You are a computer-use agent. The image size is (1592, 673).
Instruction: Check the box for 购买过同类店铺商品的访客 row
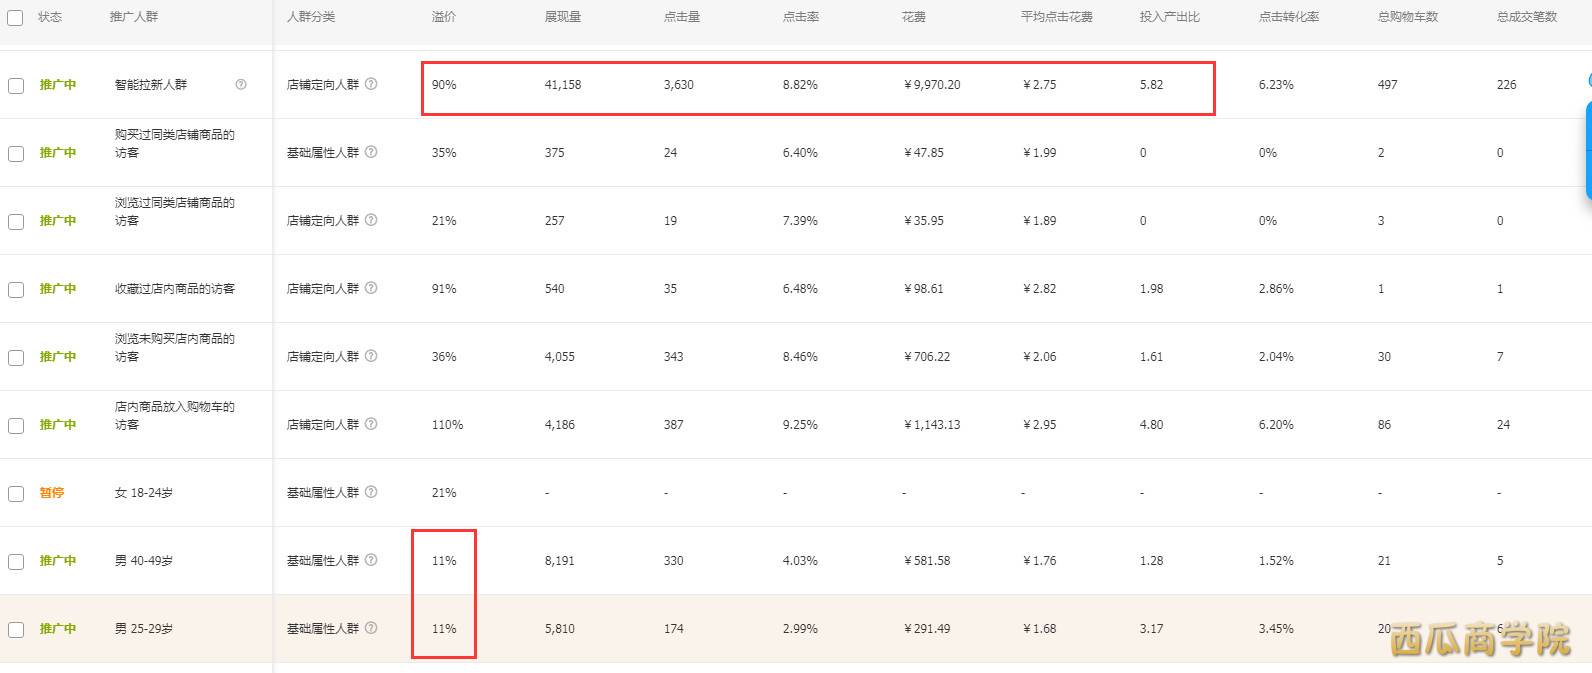(16, 154)
